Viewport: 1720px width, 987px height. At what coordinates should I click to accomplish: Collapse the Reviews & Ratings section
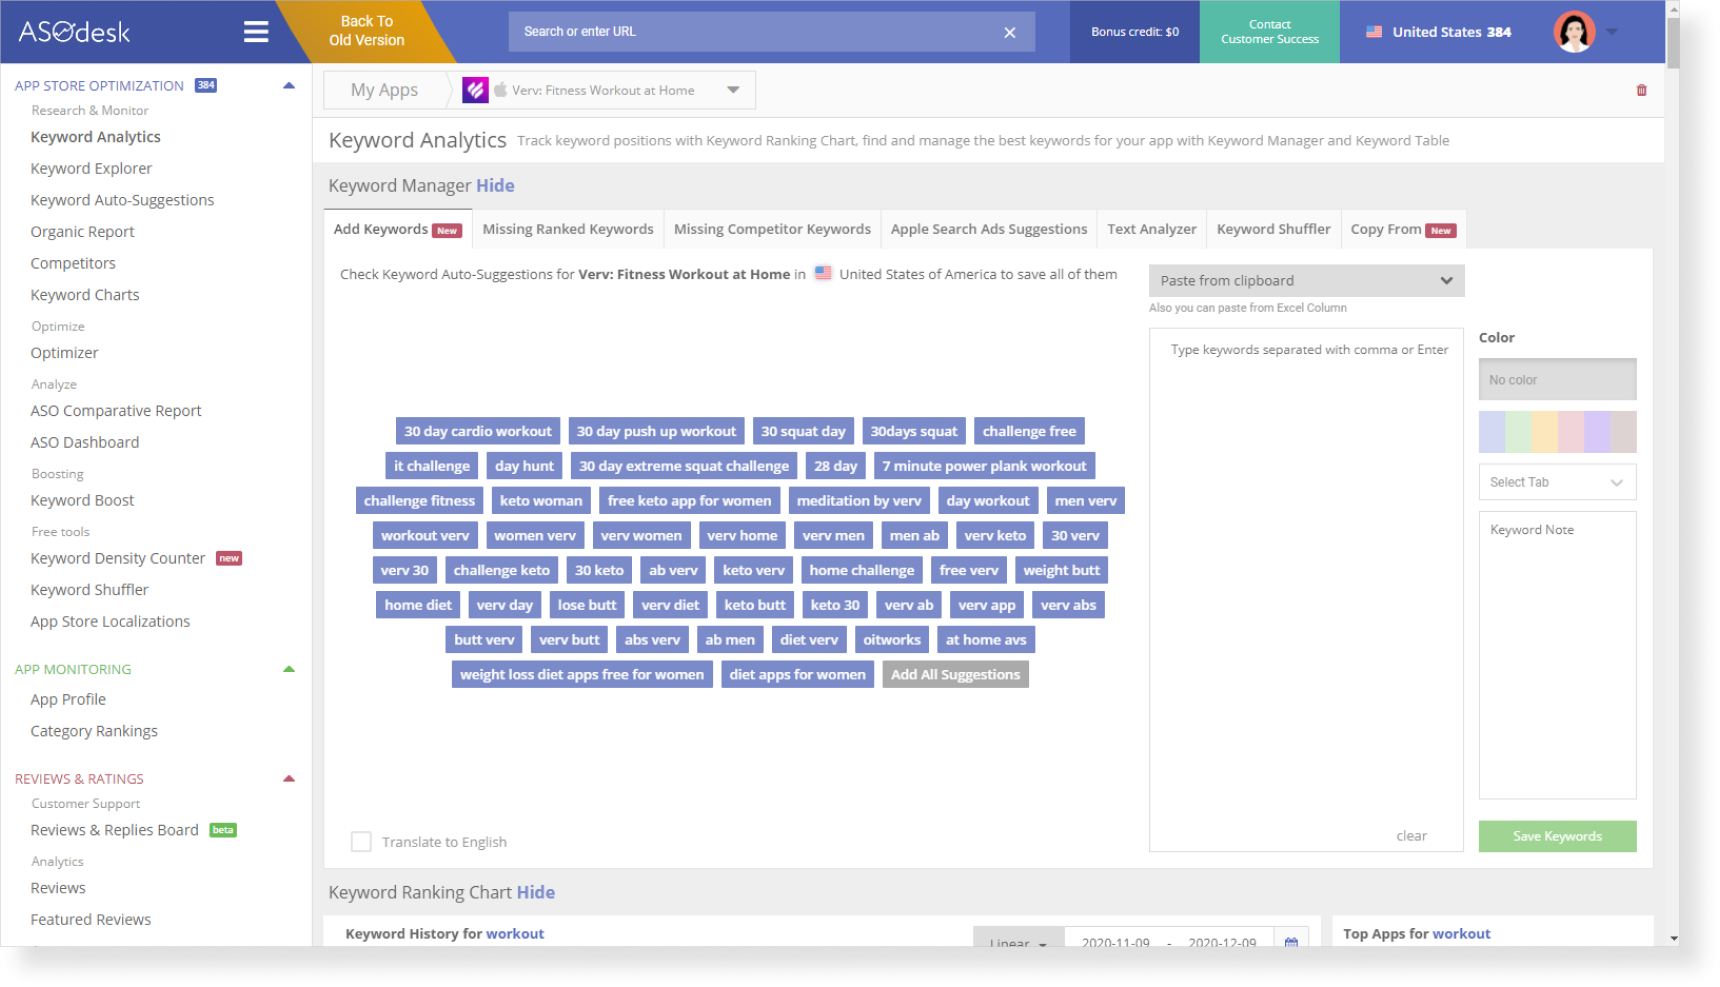tap(289, 779)
